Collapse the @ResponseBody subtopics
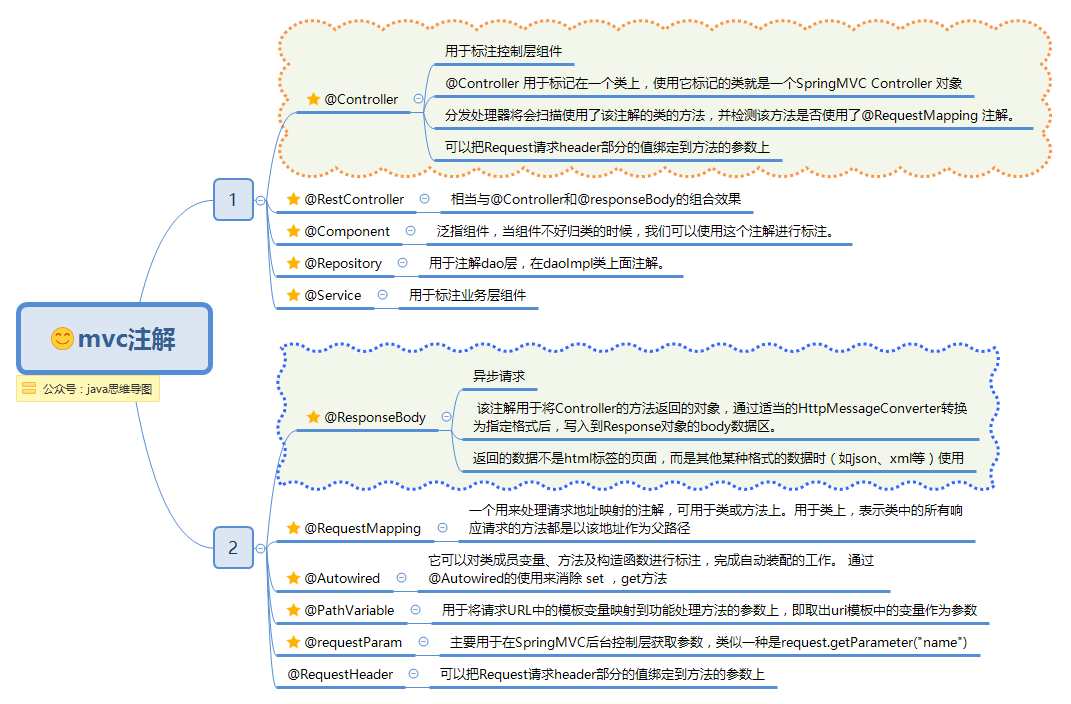Viewport: 1071px width, 704px height. pos(448,418)
